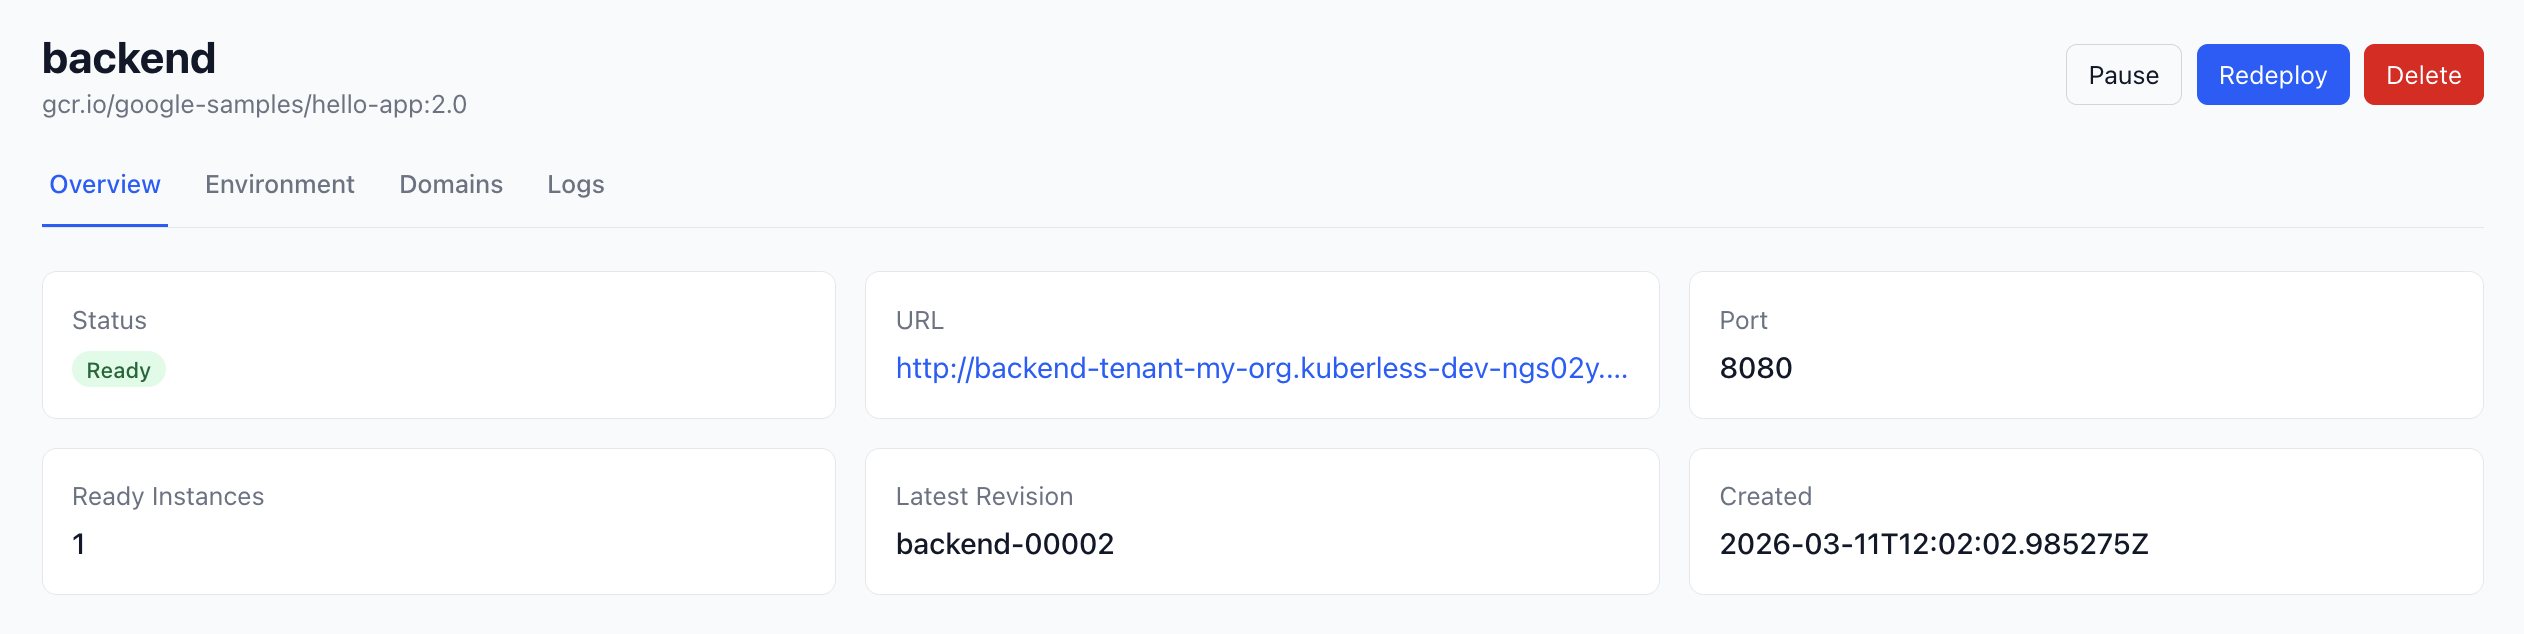The width and height of the screenshot is (2524, 634).
Task: Open the backend service URL link
Action: click(x=1261, y=369)
